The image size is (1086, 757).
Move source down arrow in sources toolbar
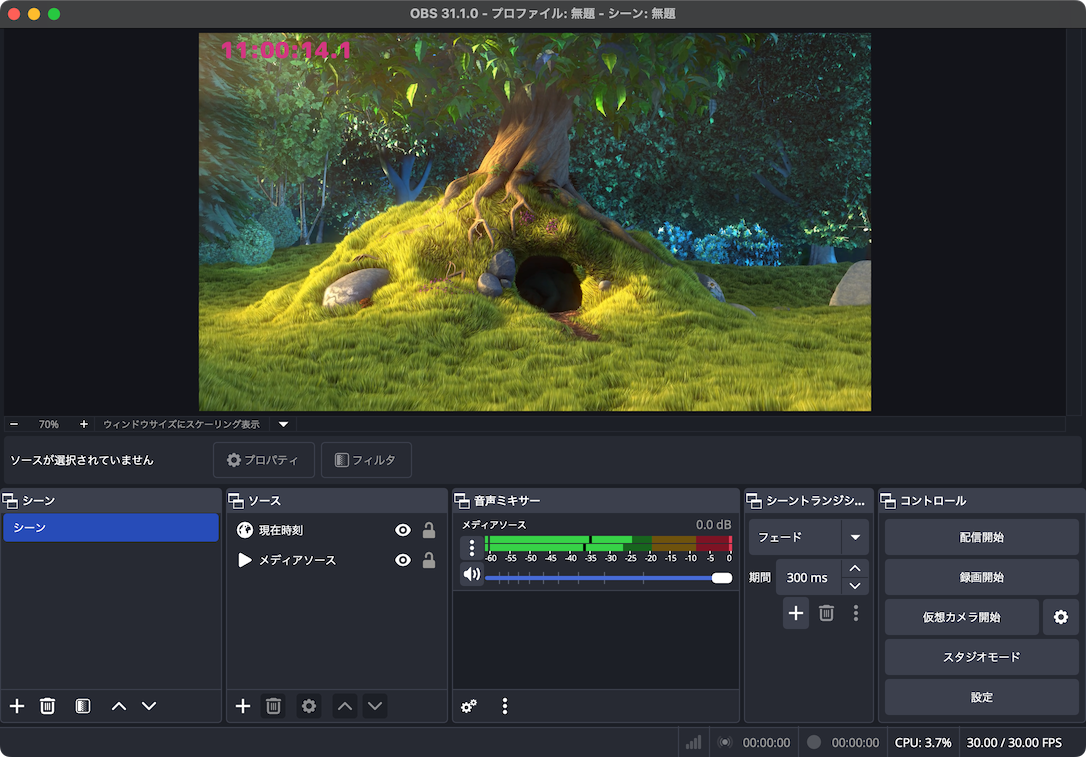point(375,706)
